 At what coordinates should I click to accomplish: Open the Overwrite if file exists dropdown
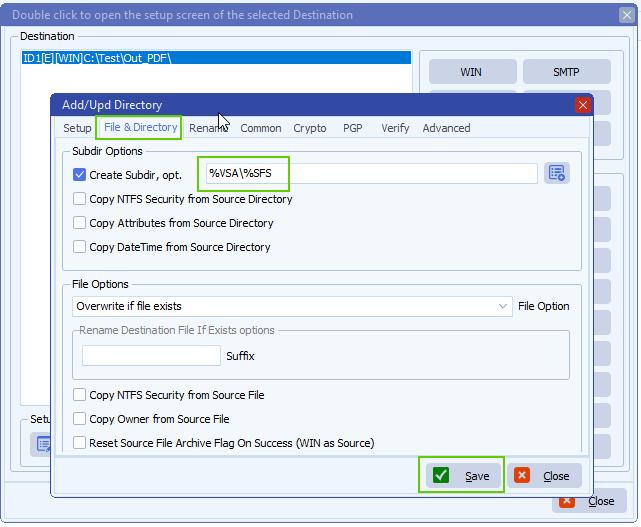(x=503, y=306)
